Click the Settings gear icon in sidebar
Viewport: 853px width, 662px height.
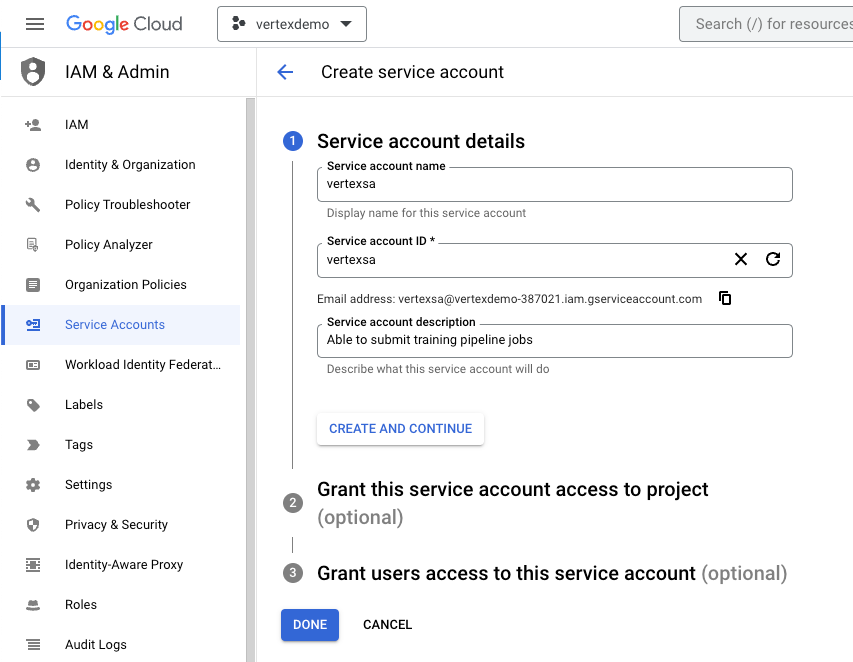point(33,485)
